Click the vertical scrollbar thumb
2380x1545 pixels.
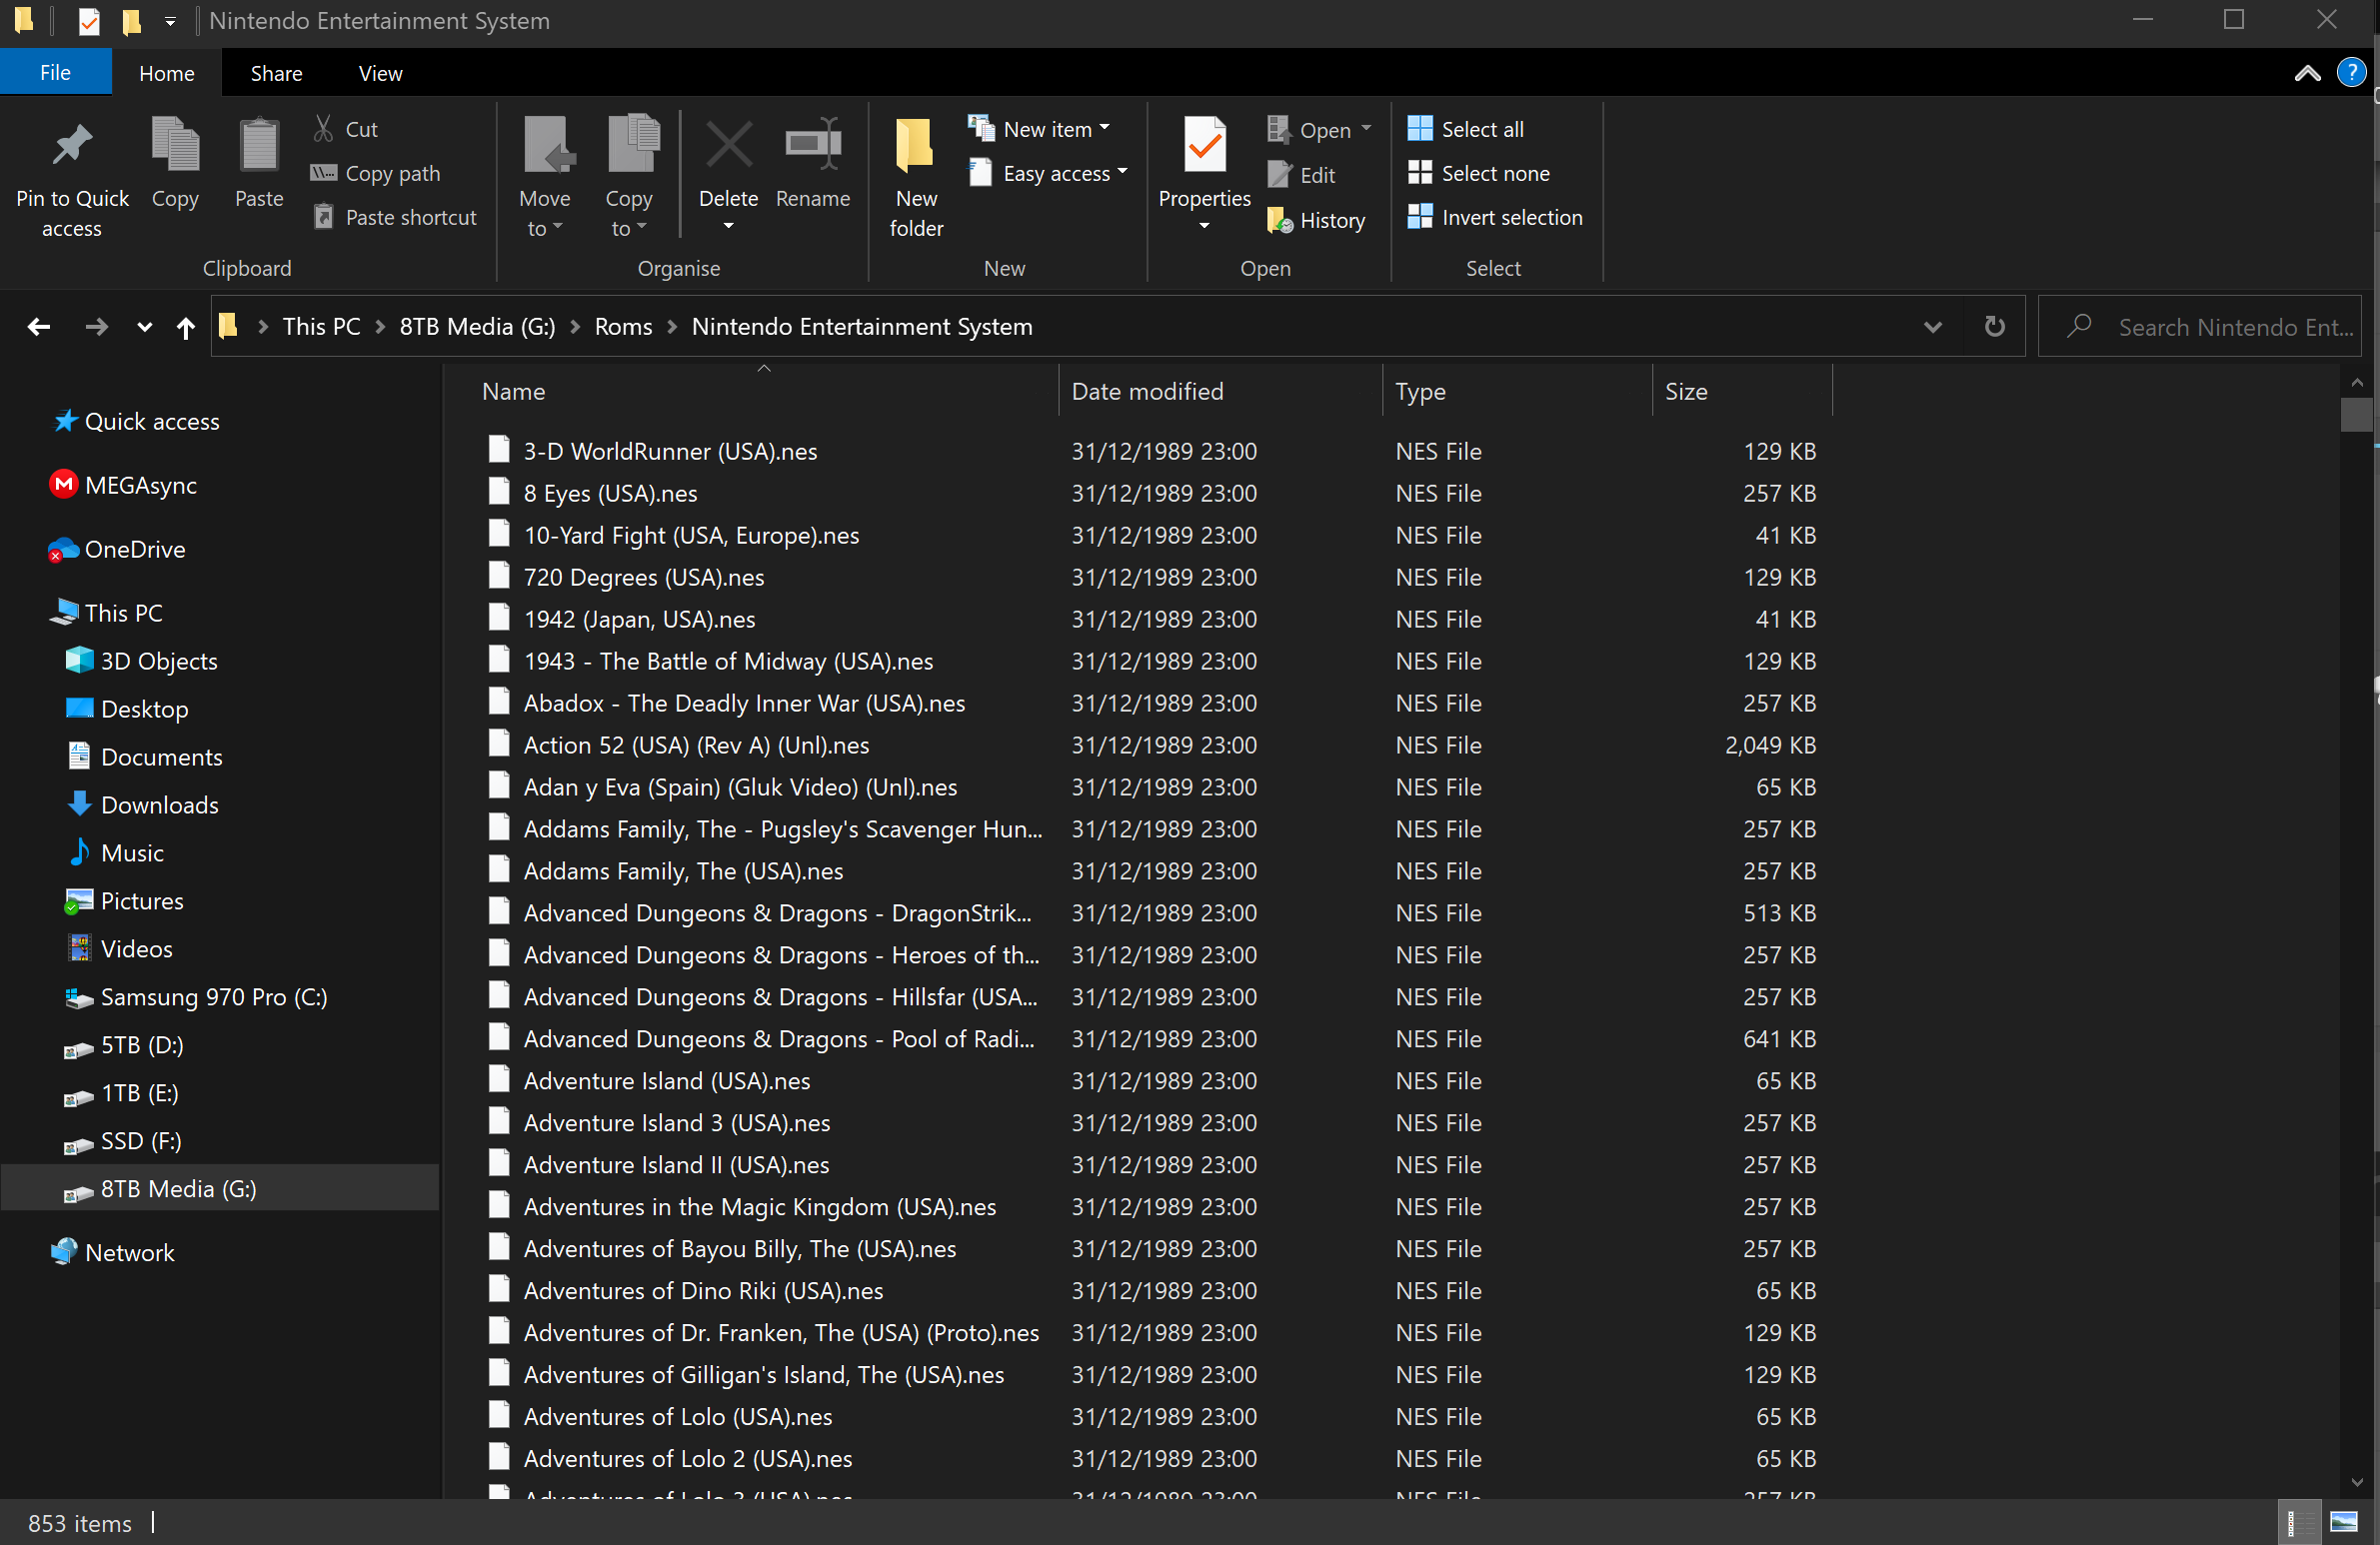[x=2356, y=414]
